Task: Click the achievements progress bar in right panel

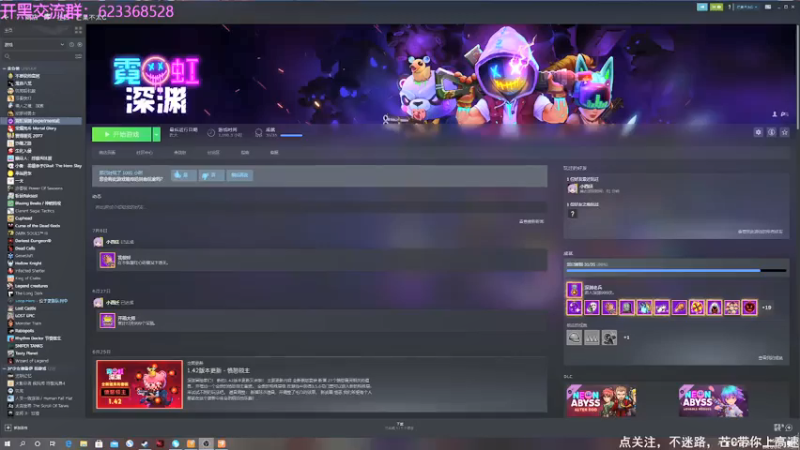Action: pyautogui.click(x=676, y=270)
